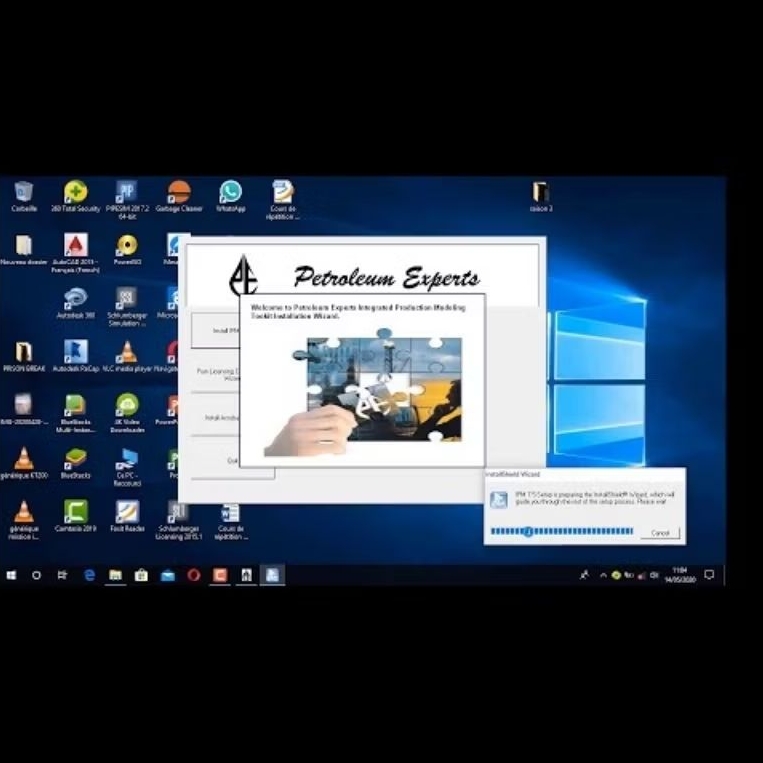The image size is (763, 763).
Task: Switch to InstallShield installer taskbar item
Action: coord(272,575)
